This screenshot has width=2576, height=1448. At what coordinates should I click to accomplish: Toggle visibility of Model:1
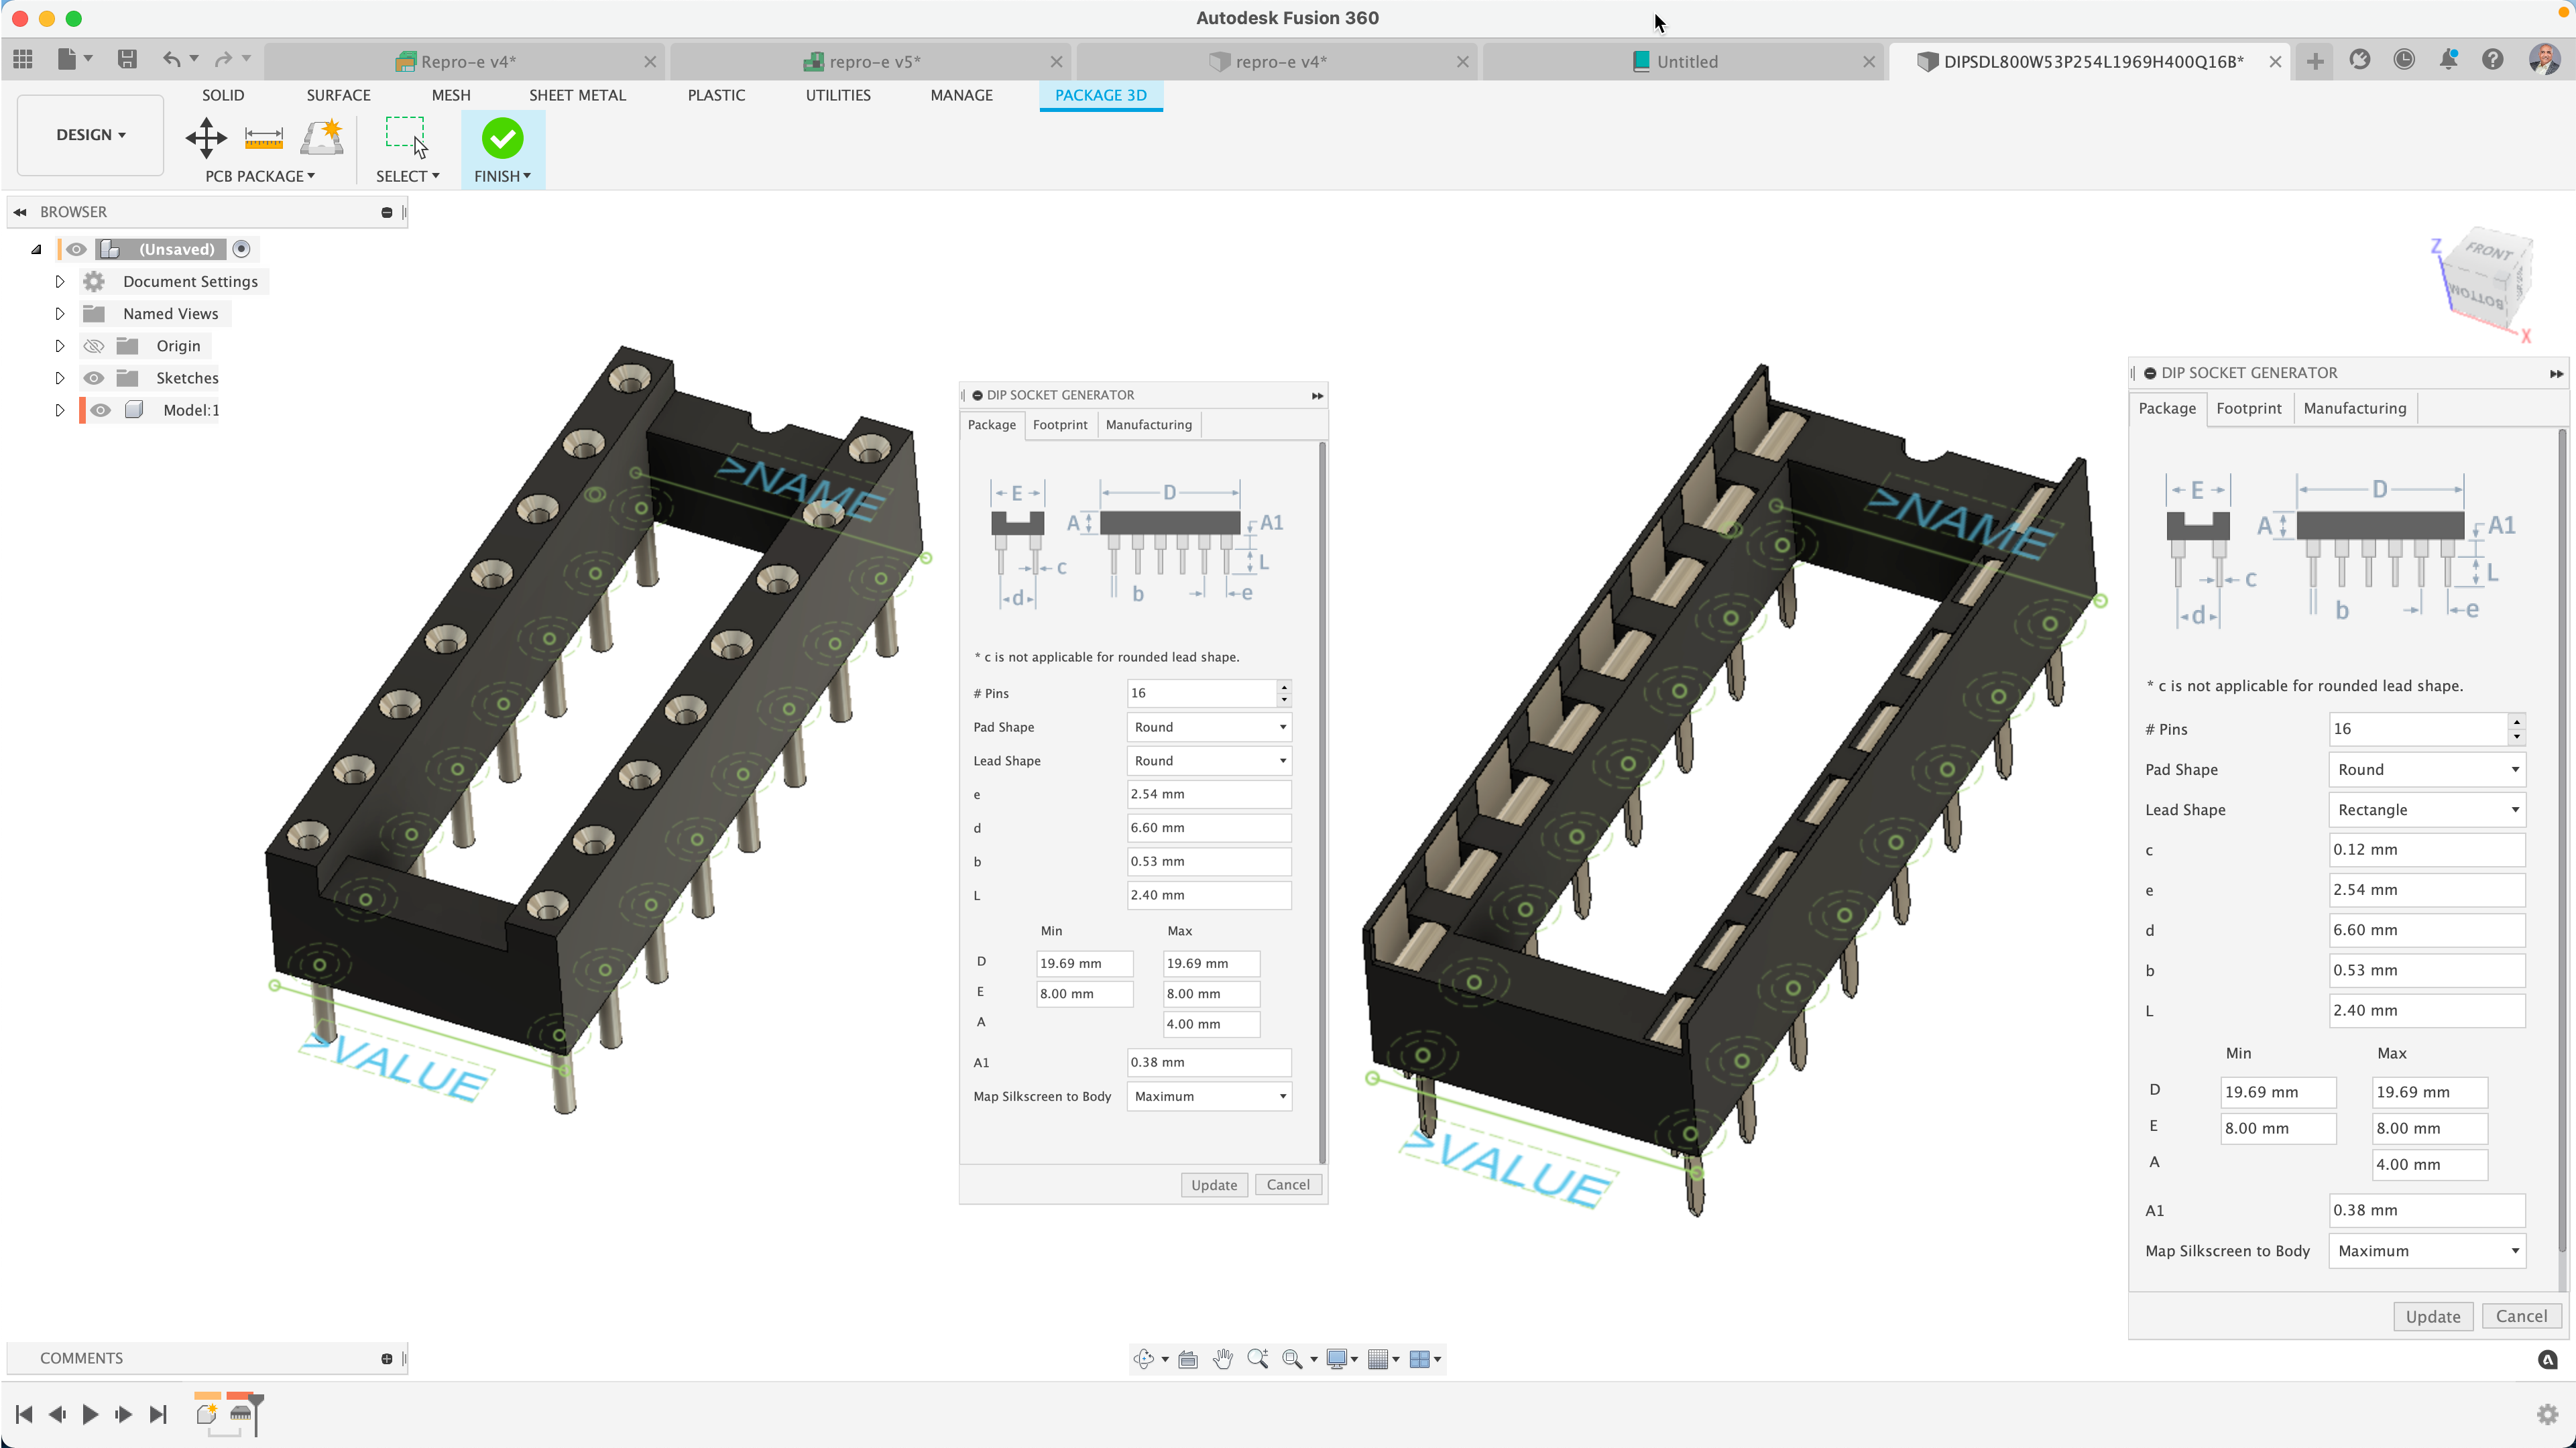(x=100, y=410)
